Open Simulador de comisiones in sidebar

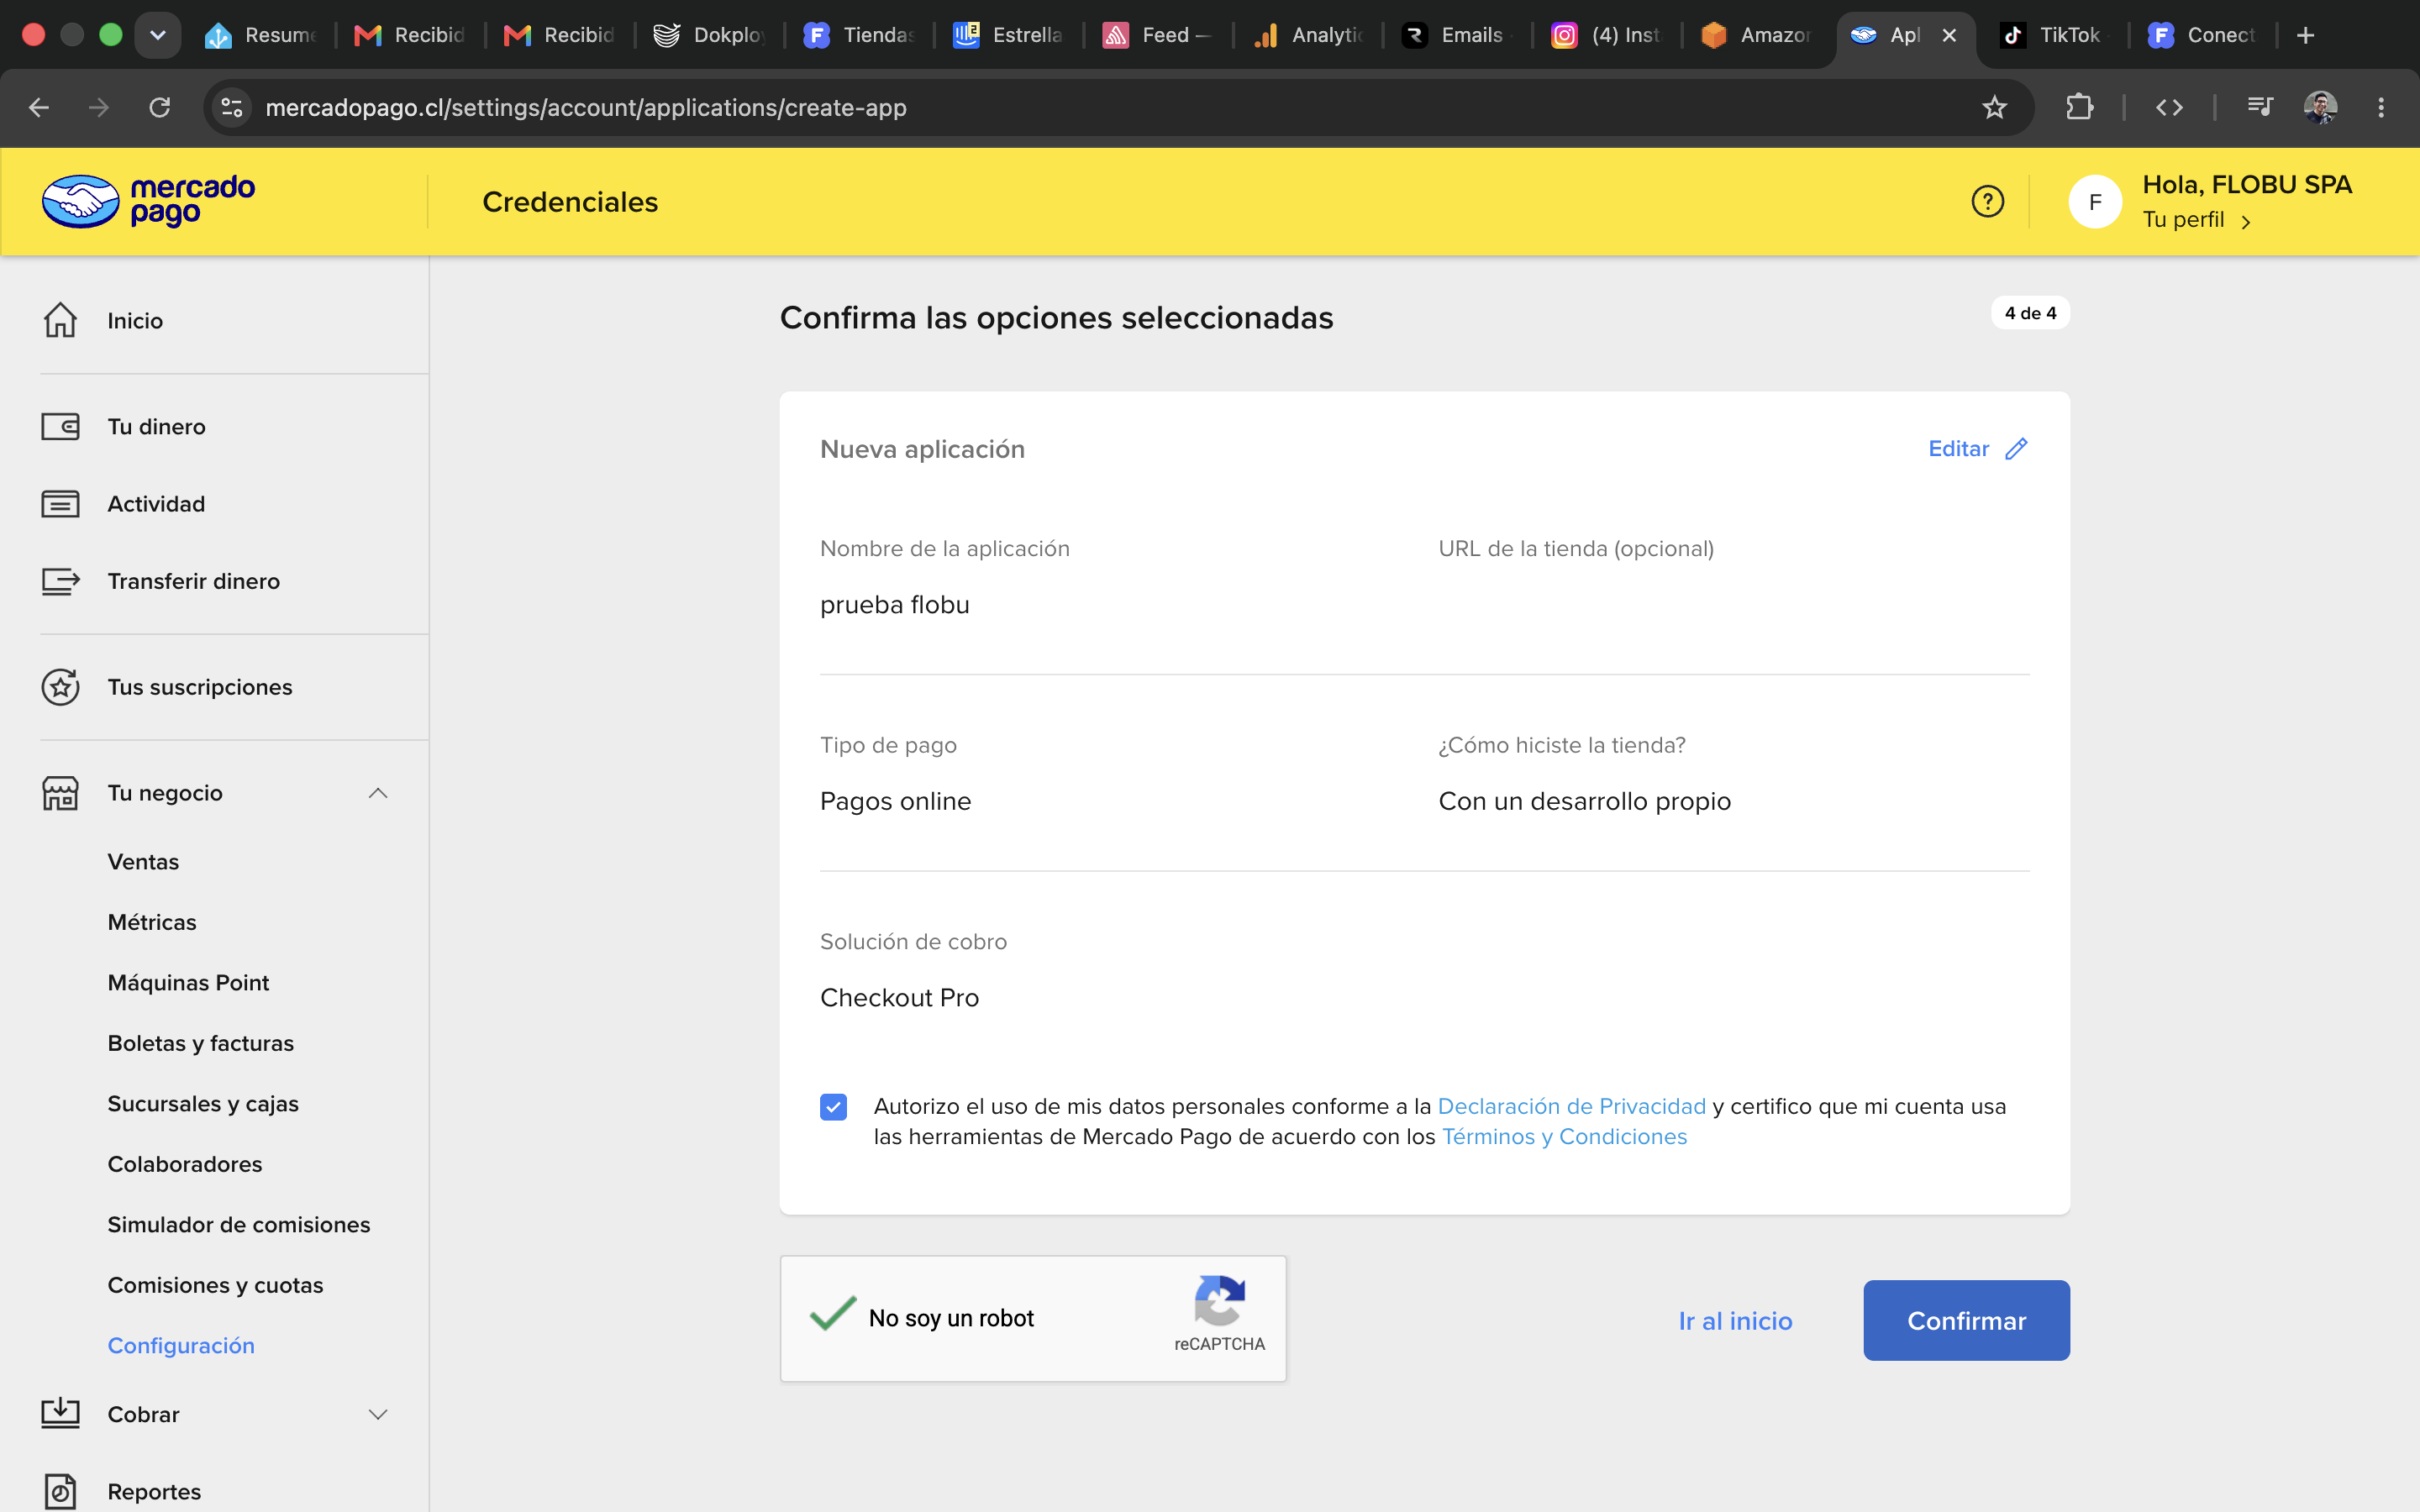point(238,1225)
